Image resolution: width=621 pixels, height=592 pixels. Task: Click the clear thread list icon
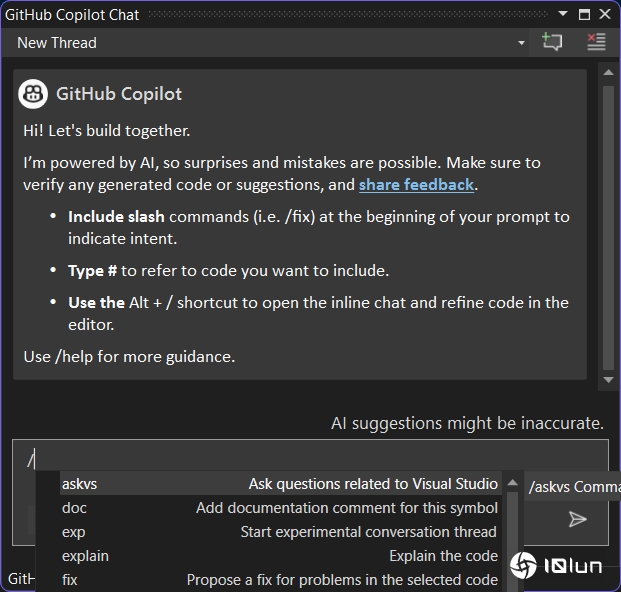coord(596,42)
